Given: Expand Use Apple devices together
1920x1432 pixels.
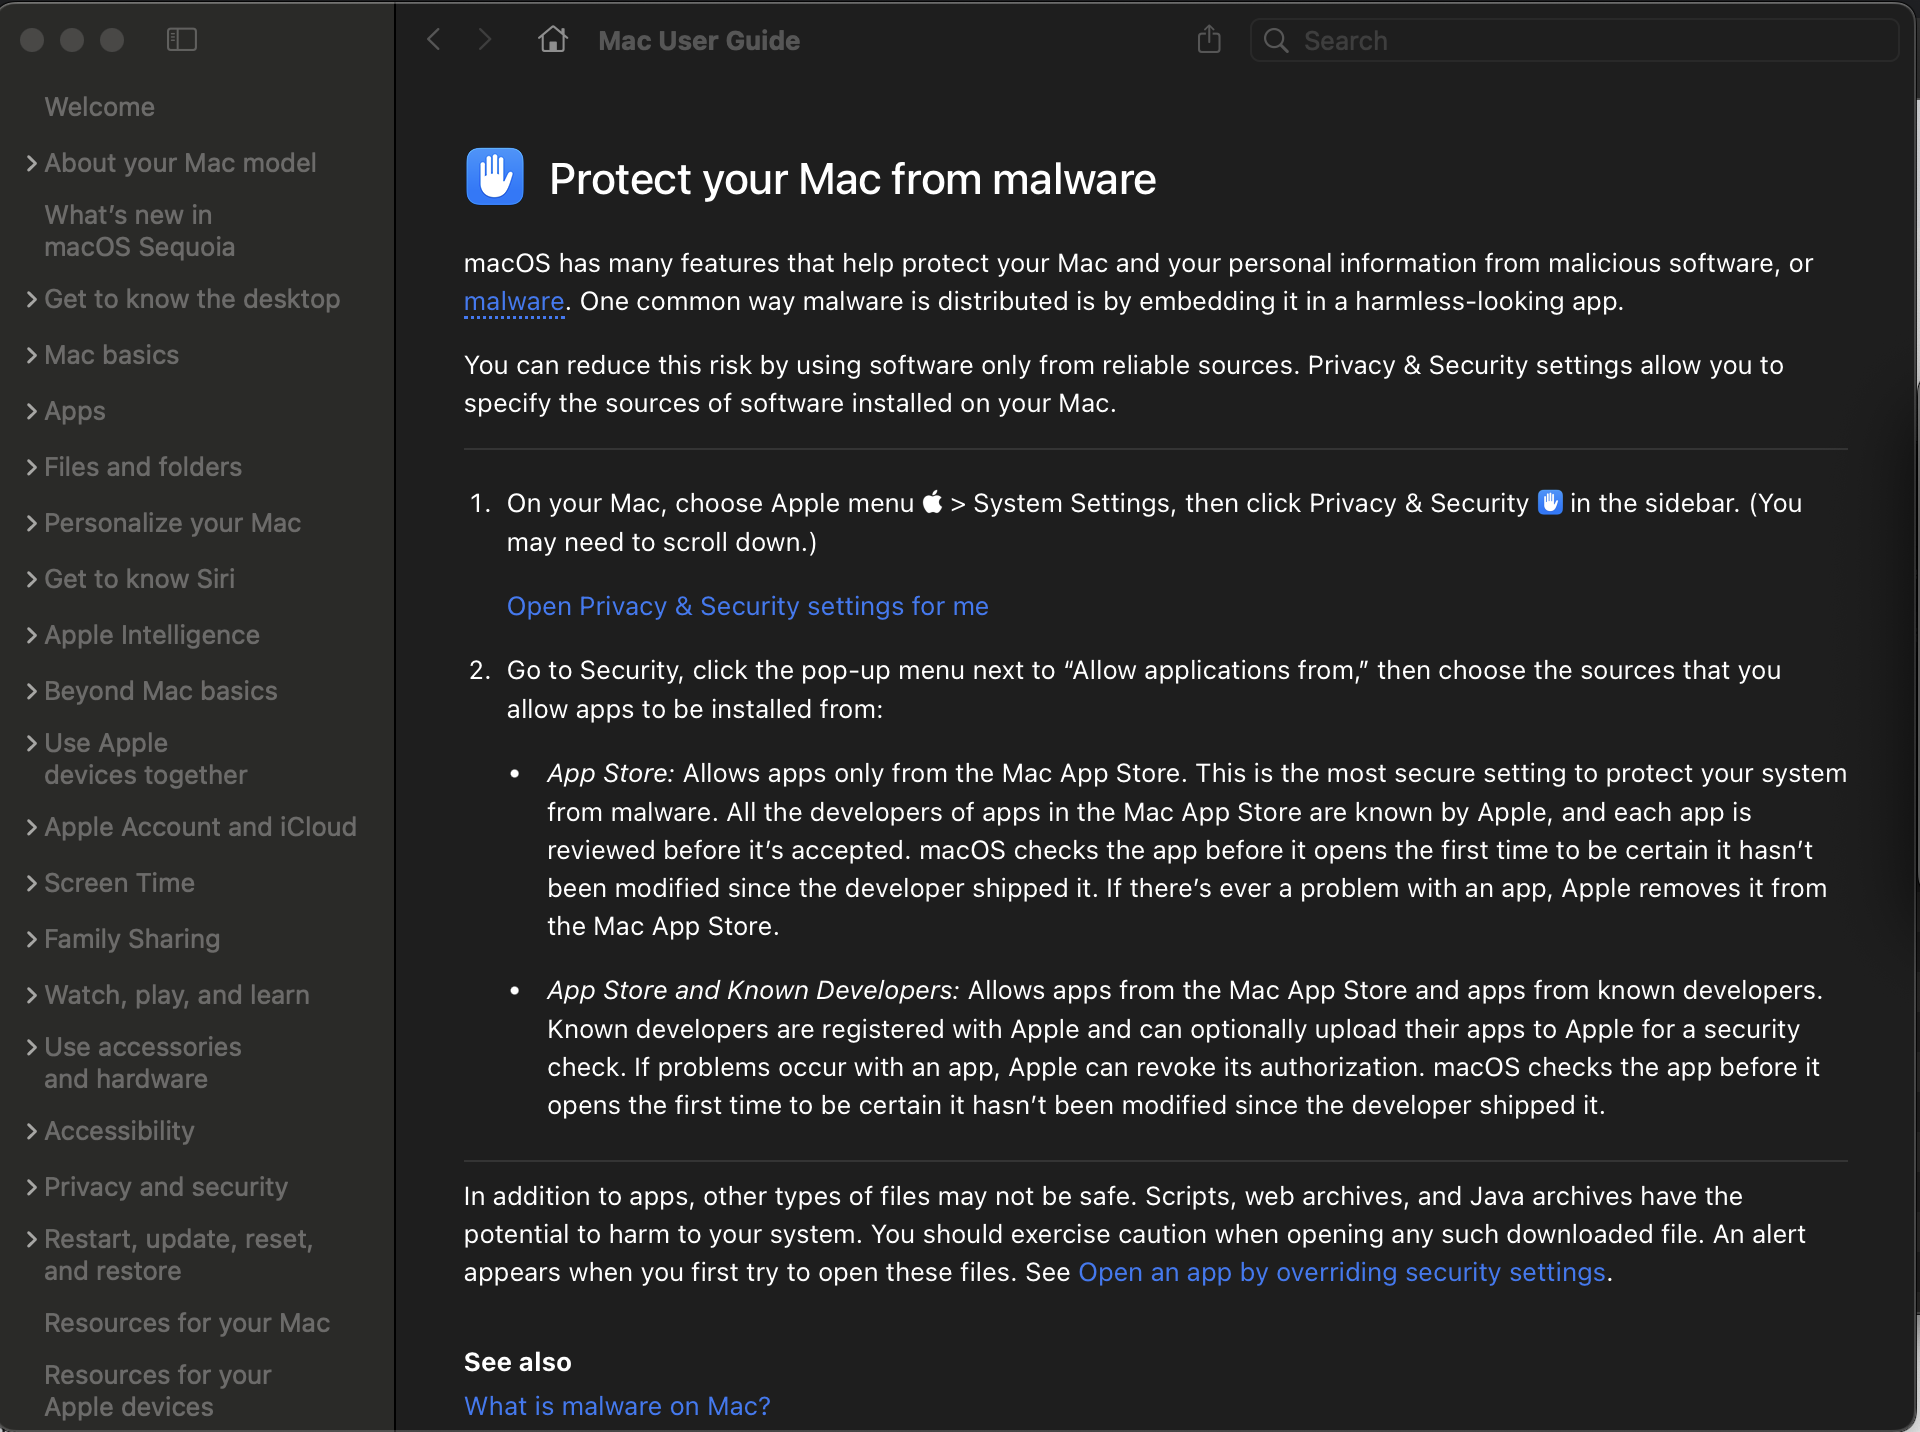Looking at the screenshot, I should pyautogui.click(x=32, y=743).
